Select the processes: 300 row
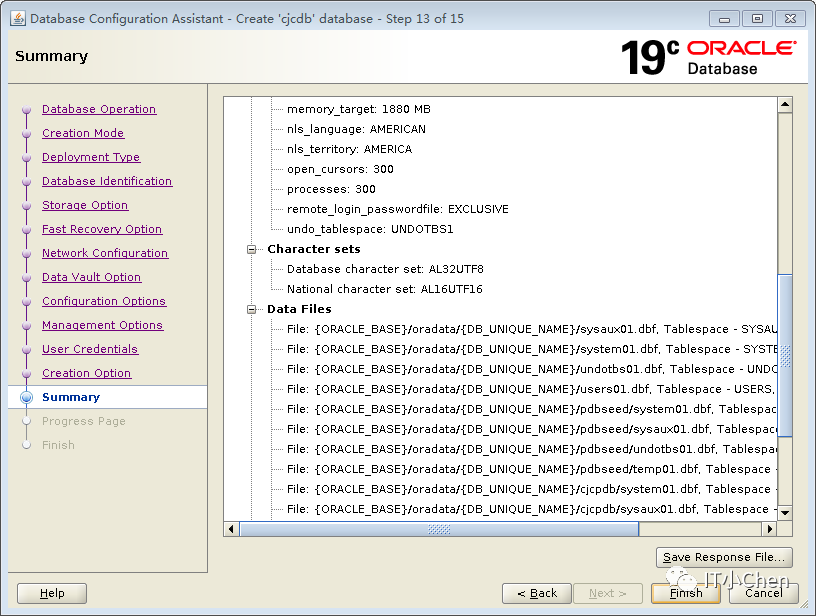This screenshot has height=616, width=816. (331, 189)
